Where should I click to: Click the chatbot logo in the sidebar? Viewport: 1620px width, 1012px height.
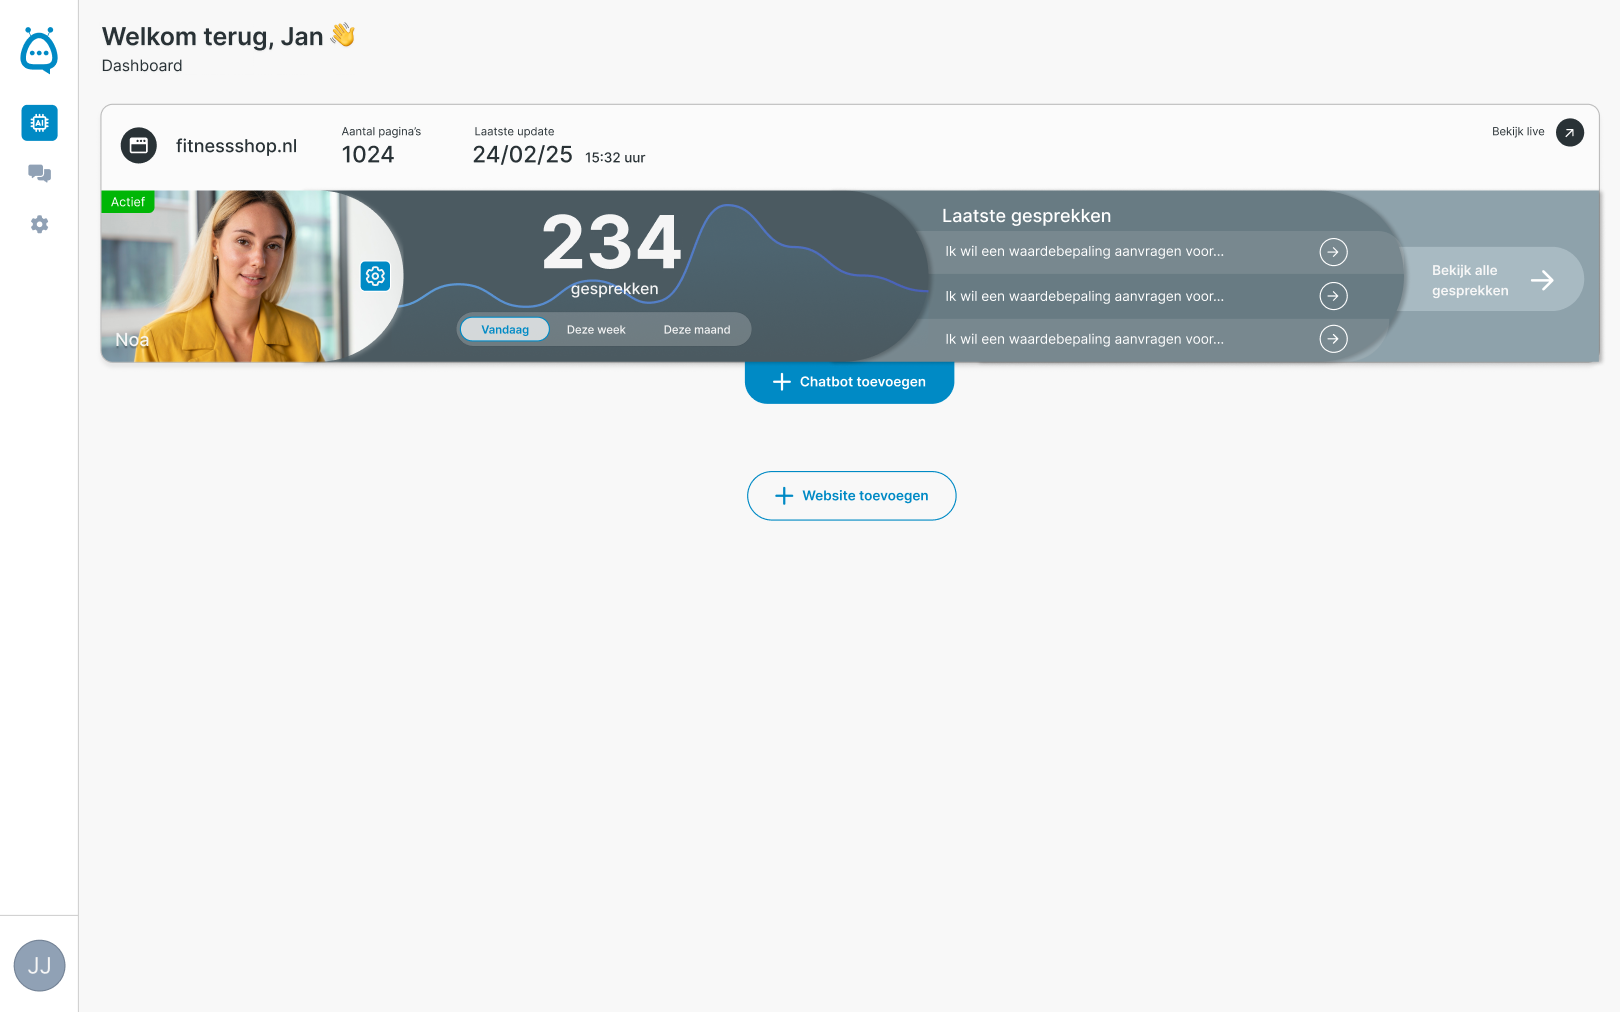coord(39,50)
